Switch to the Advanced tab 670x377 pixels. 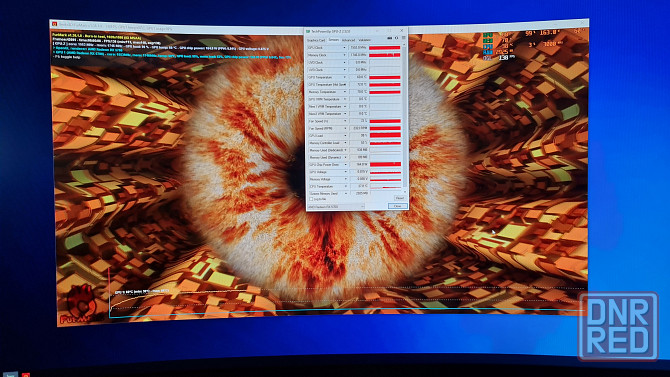(348, 40)
